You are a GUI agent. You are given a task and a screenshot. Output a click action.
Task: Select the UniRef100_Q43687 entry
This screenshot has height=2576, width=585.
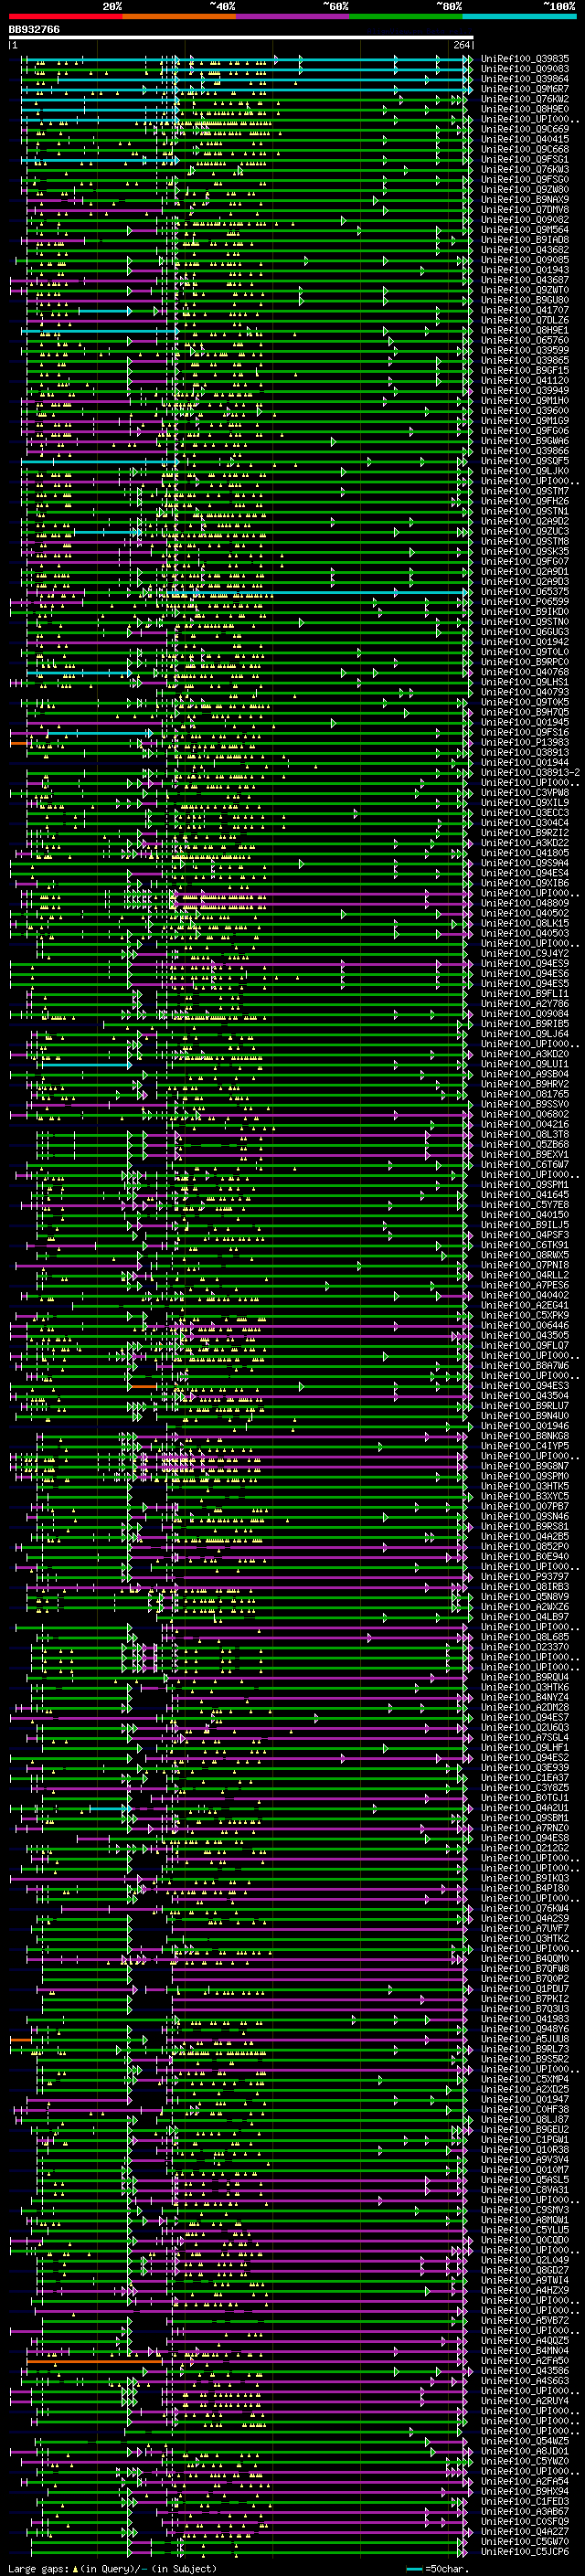tap(525, 280)
